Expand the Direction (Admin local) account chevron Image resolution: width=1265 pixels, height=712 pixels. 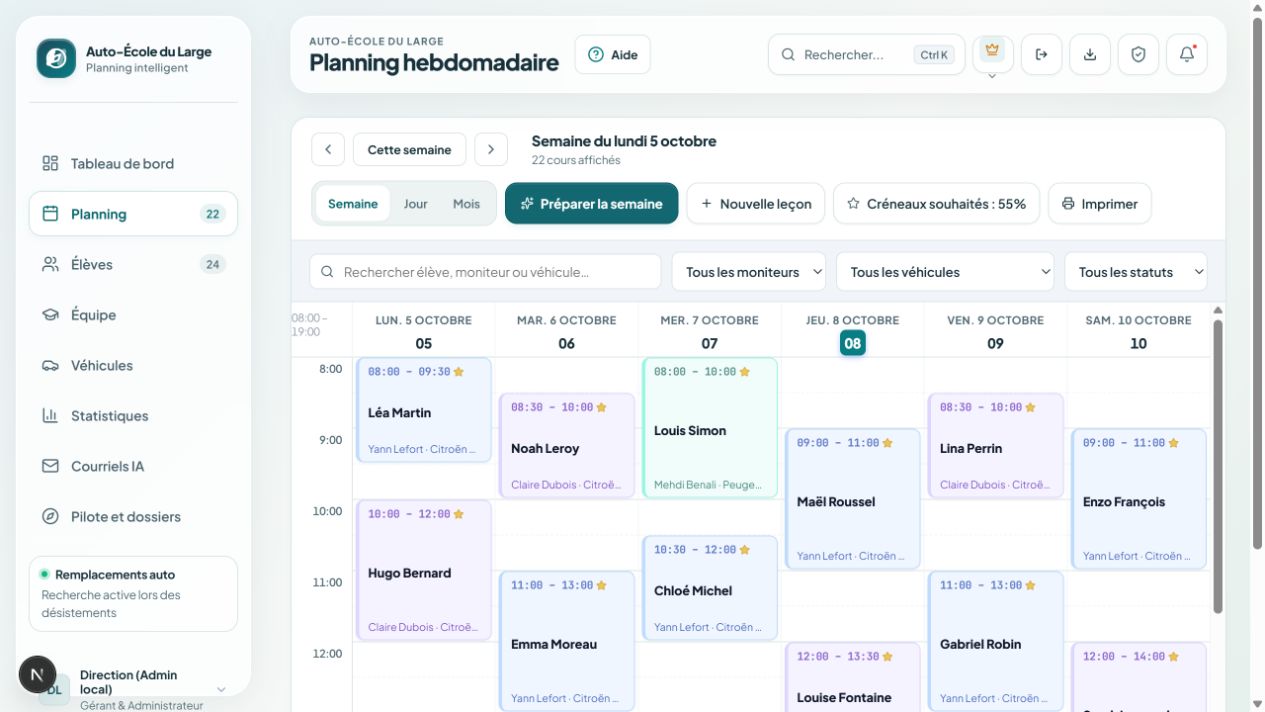[222, 689]
